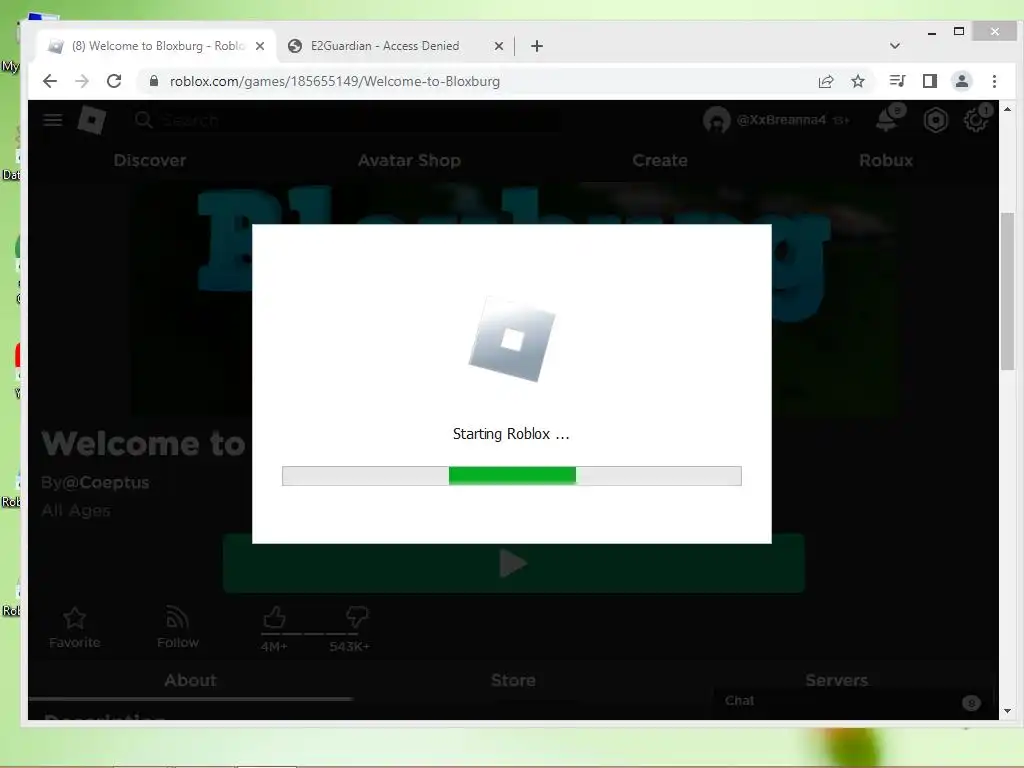Click the thumbs up like icon
The image size is (1024, 768).
click(x=274, y=616)
